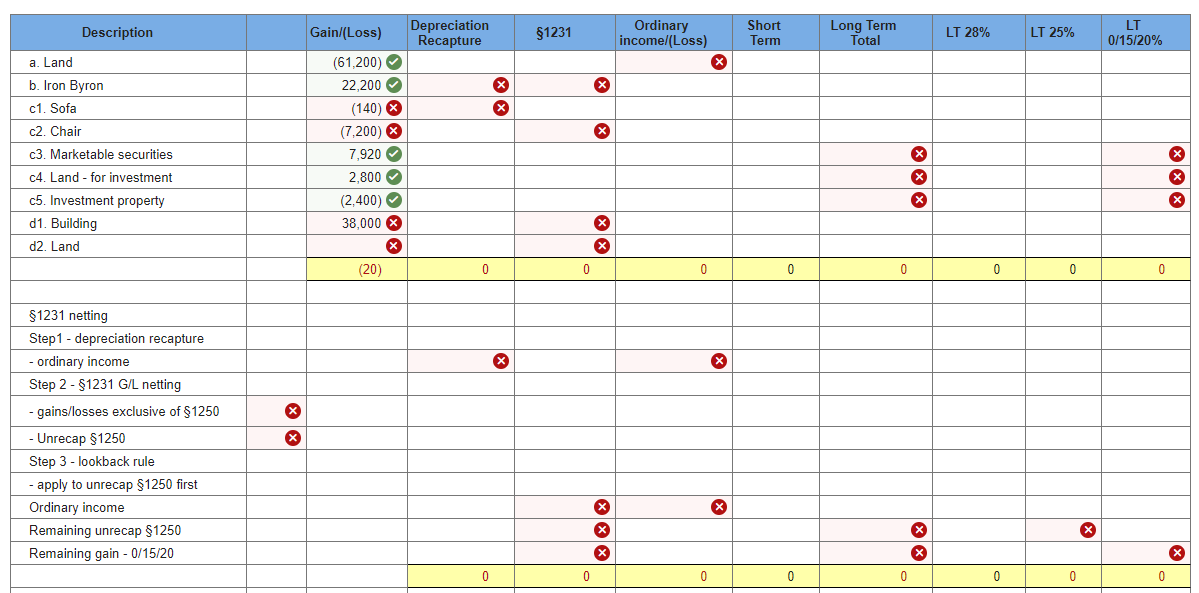This screenshot has width=1199, height=593.
Task: Select Land row Ordinary income/(Loss) input field
Action: point(674,63)
